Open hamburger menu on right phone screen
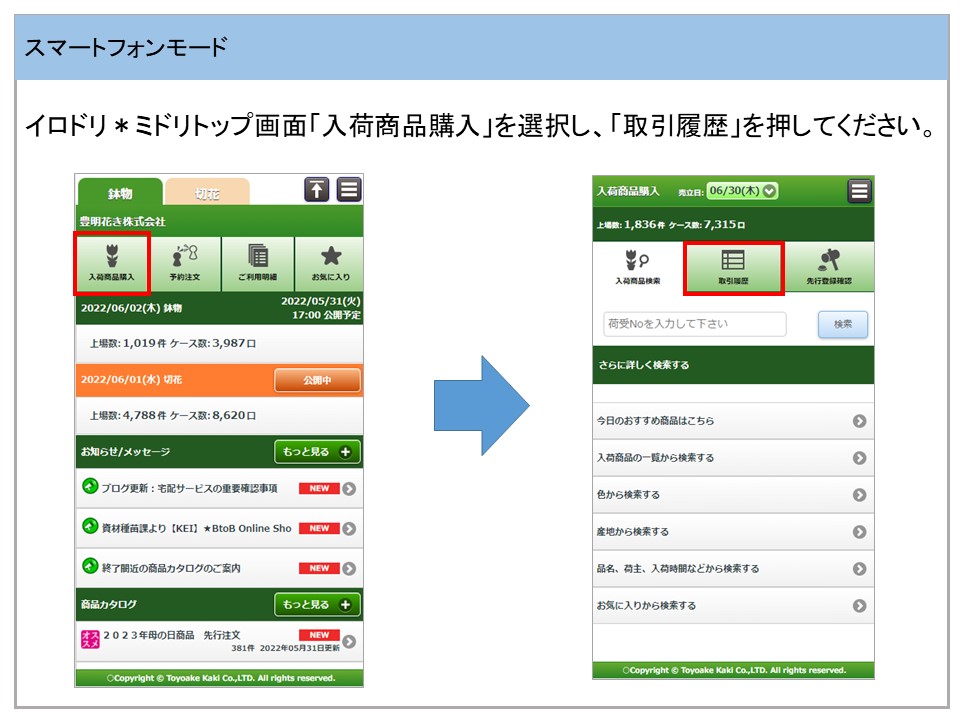The height and width of the screenshot is (720, 960). 859,191
